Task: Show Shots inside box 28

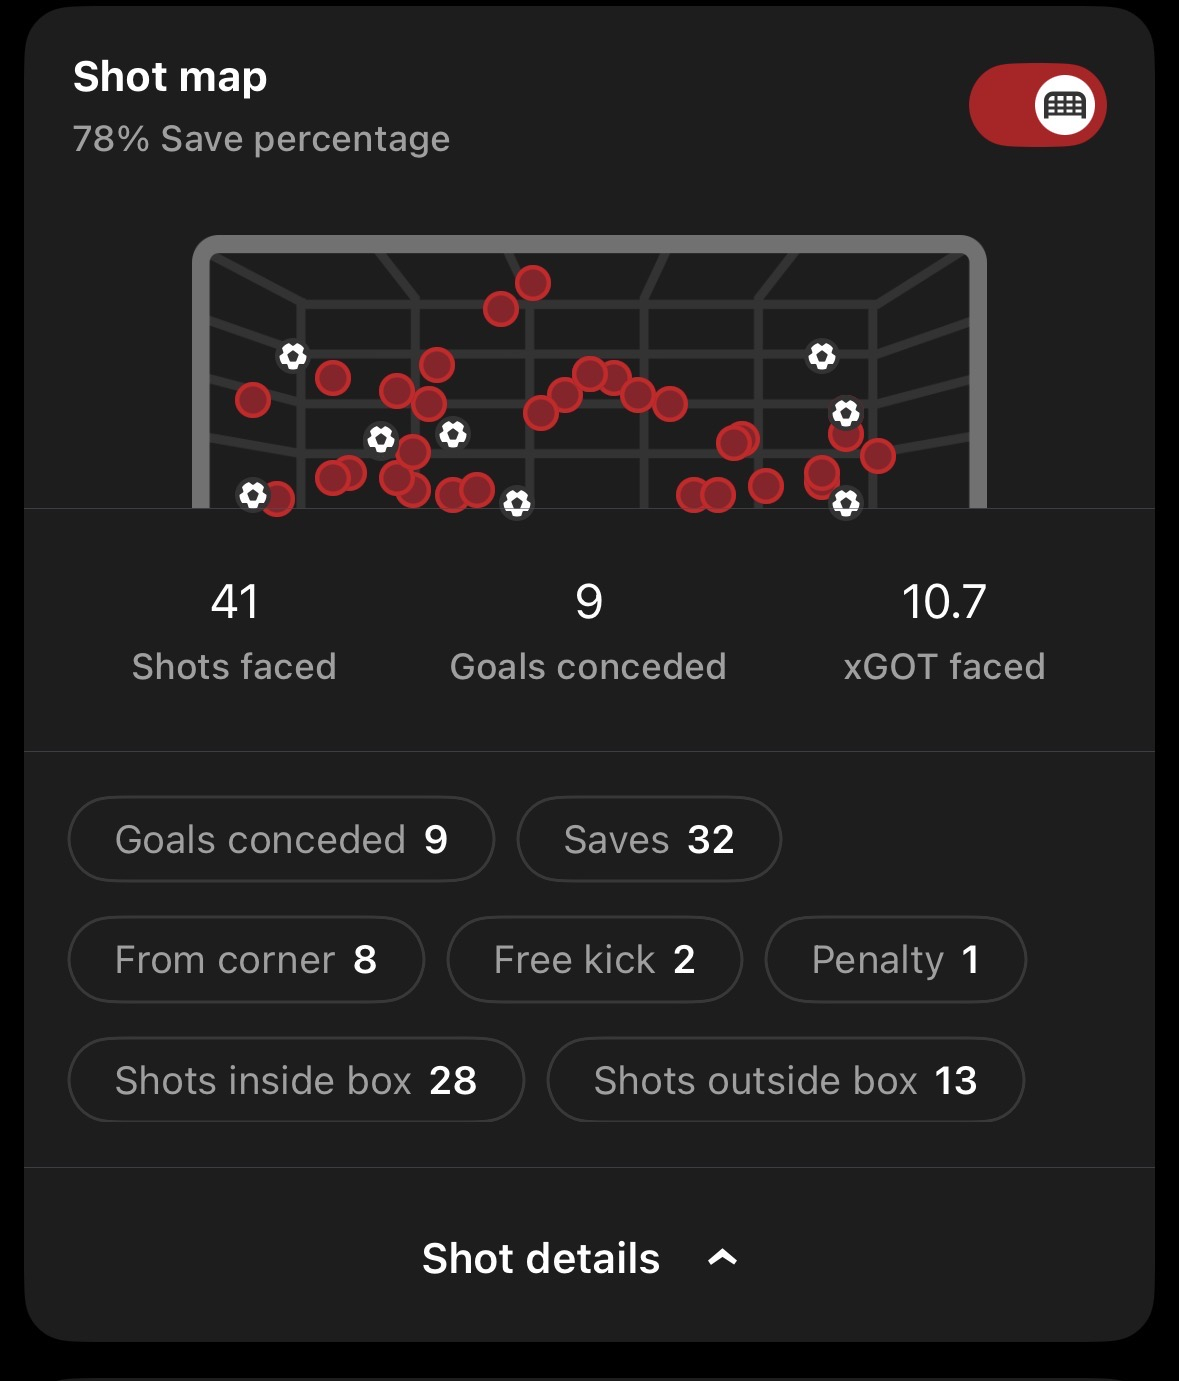Action: tap(296, 1080)
